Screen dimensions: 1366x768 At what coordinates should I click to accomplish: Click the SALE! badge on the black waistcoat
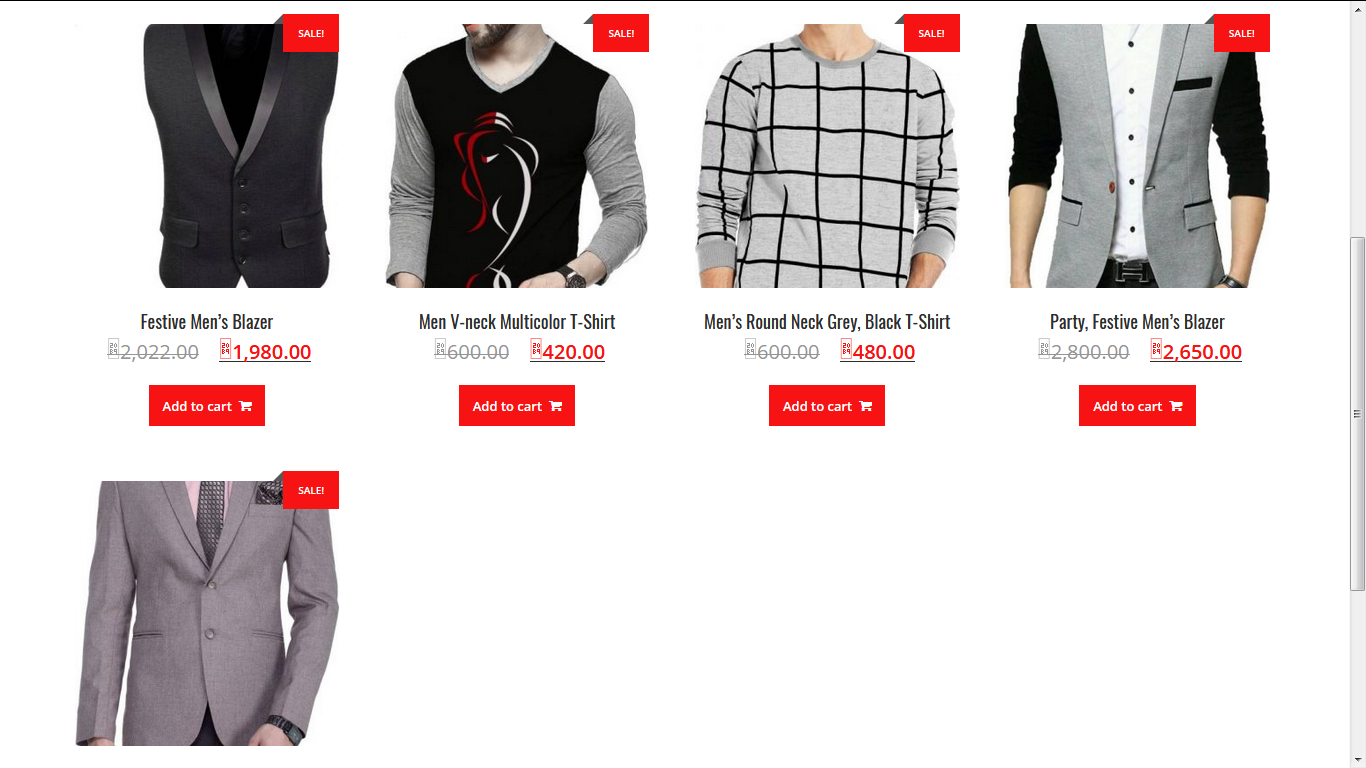[x=311, y=33]
